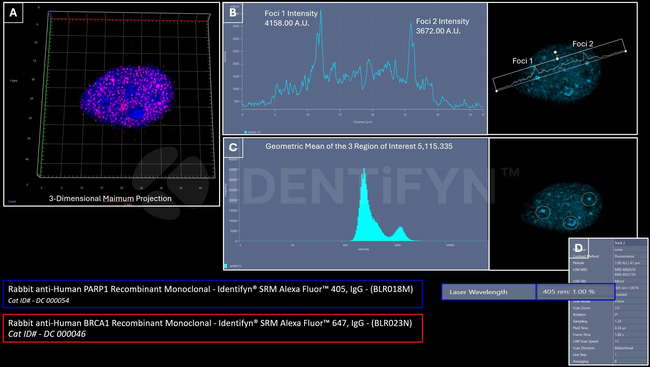The height and width of the screenshot is (367, 650).
Task: Select the upper-right circular ROI on the nucleus
Action: (589, 199)
